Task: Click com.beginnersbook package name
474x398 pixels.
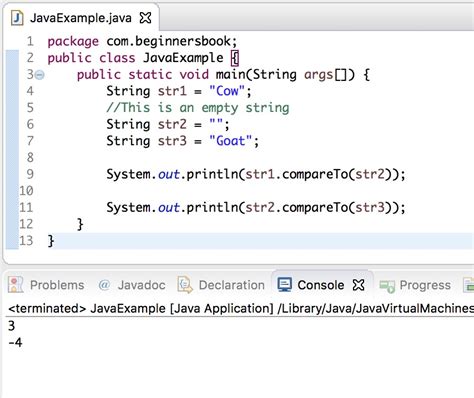Action: pos(169,41)
